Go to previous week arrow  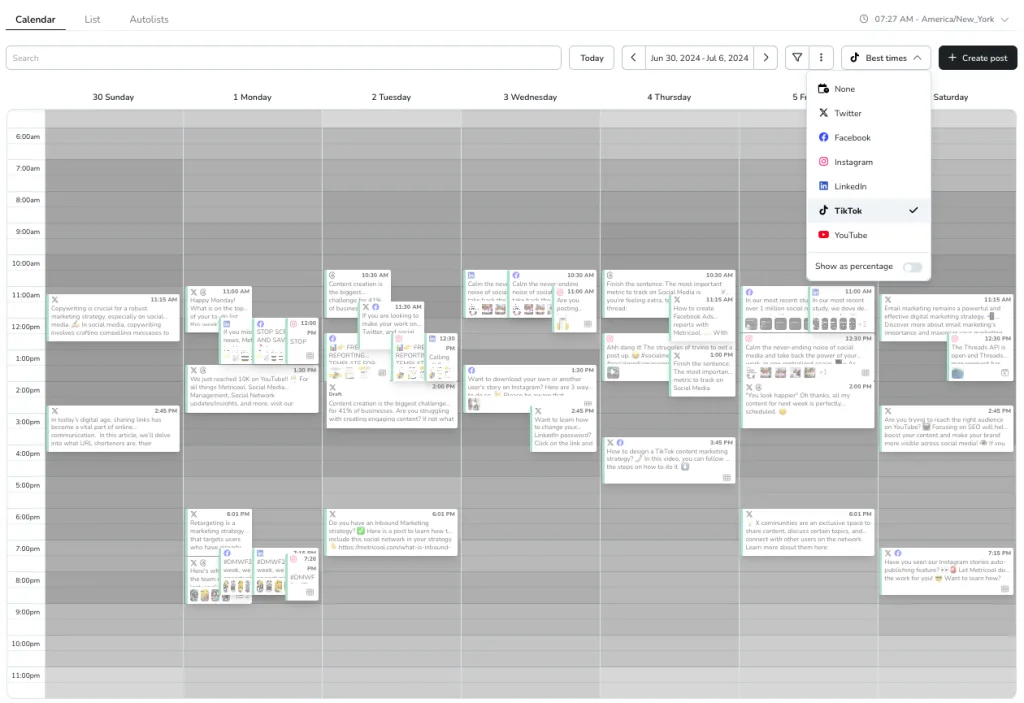coord(633,58)
